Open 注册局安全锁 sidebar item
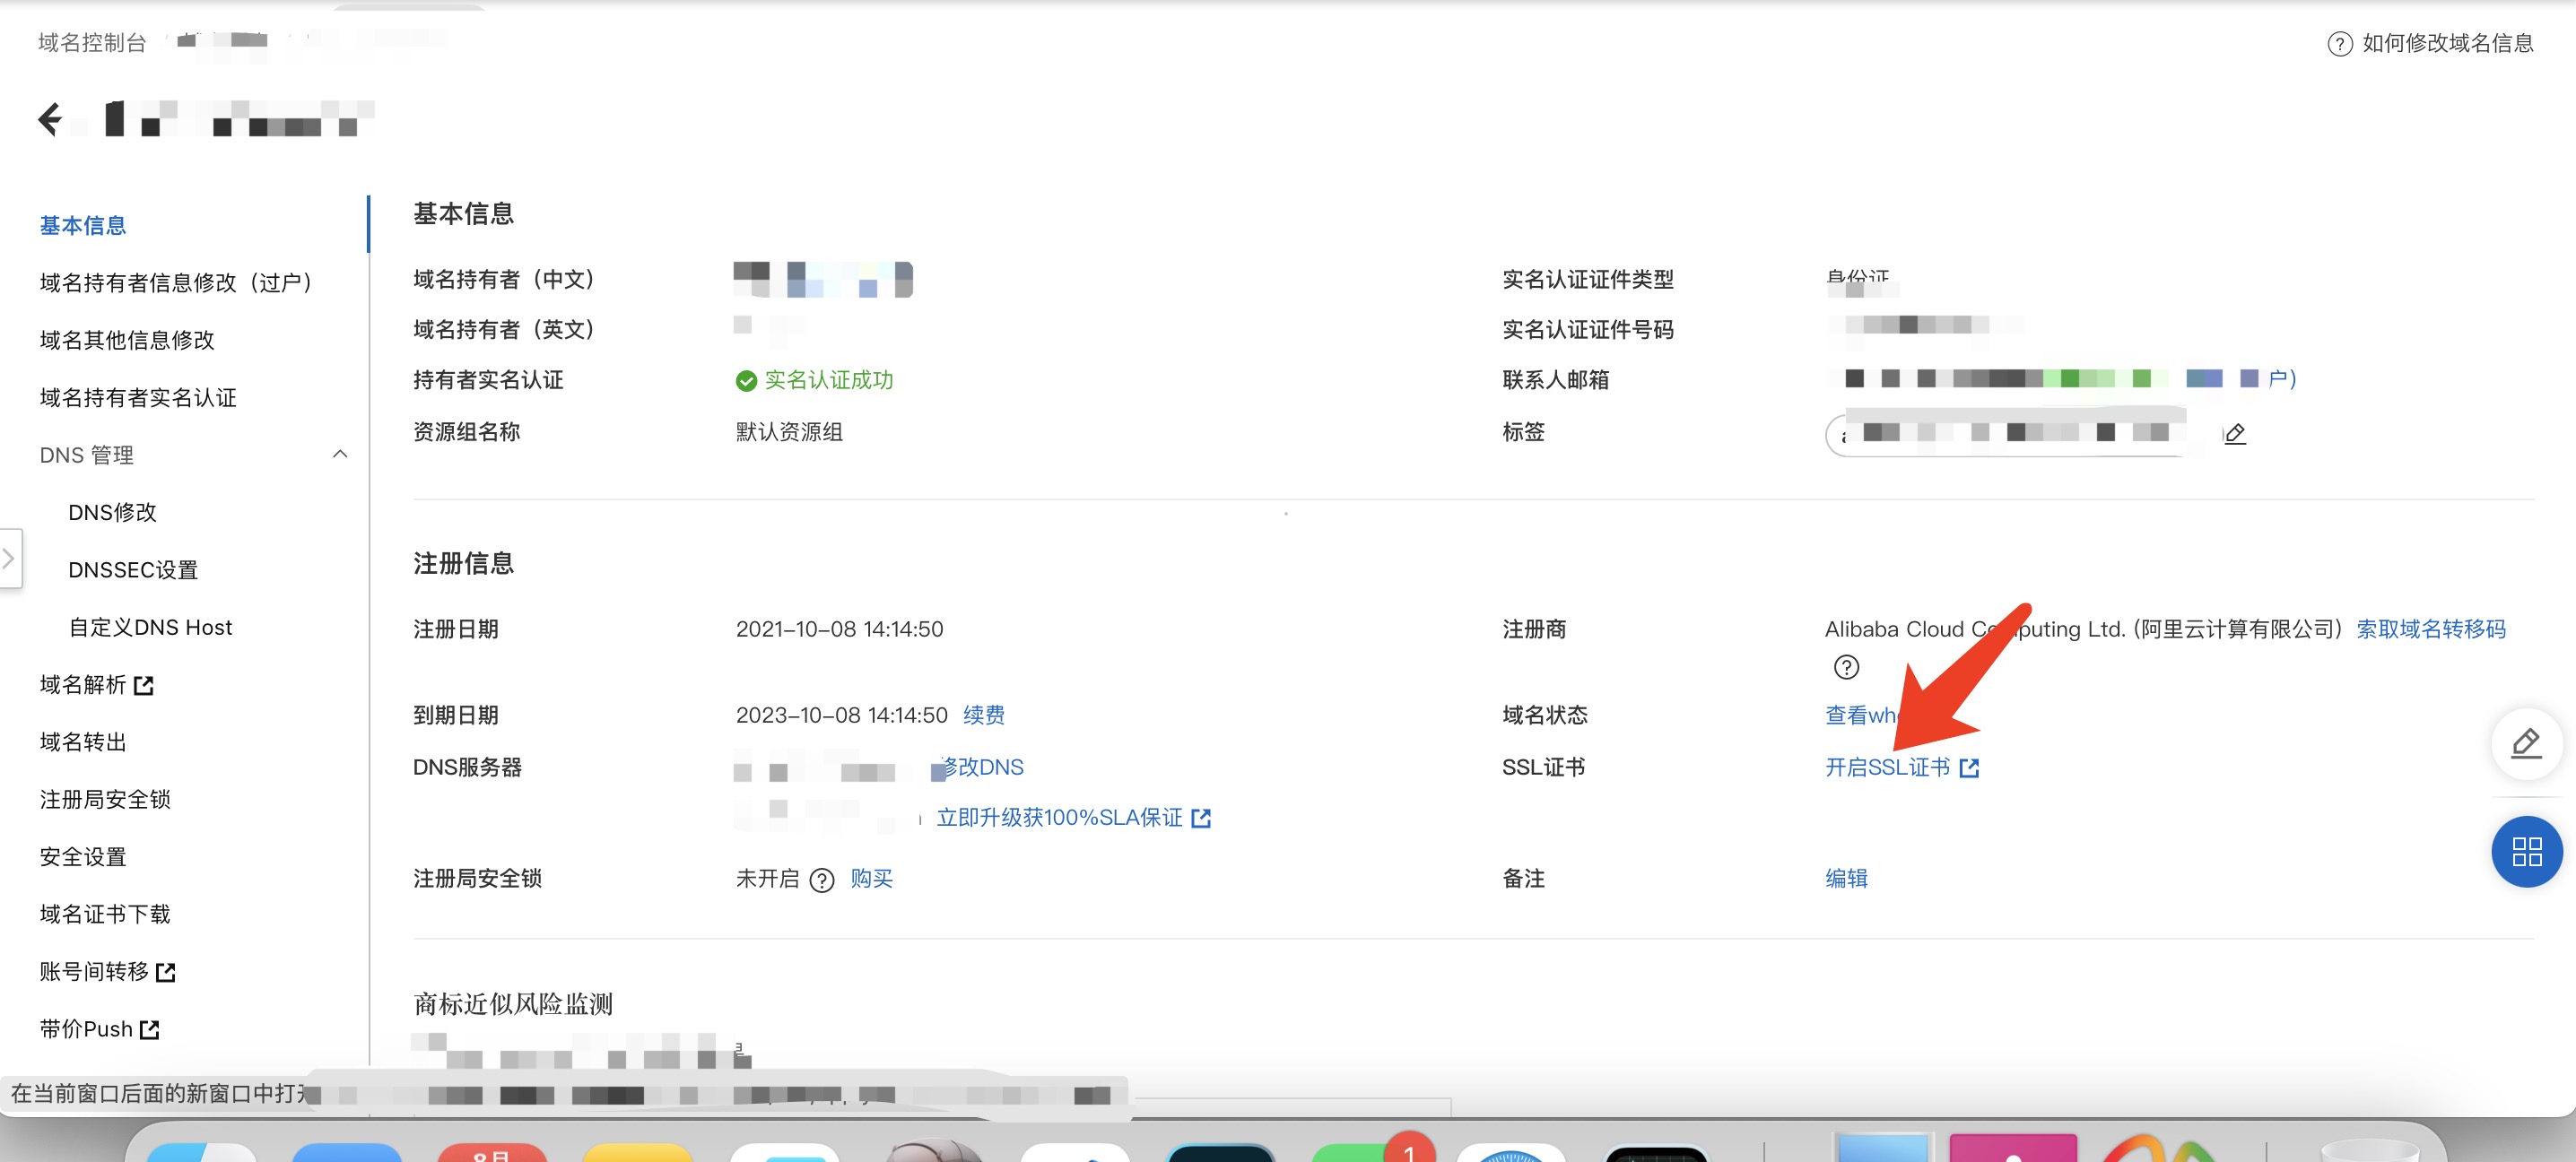 [x=105, y=799]
